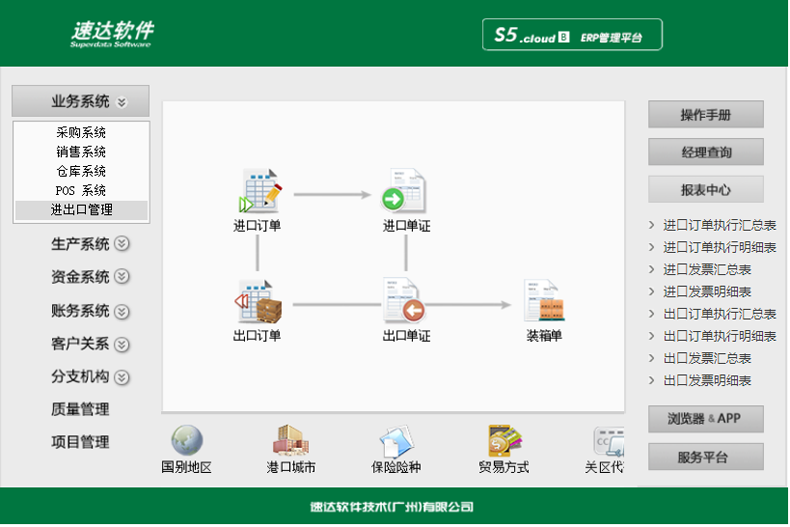The height and width of the screenshot is (527, 790).
Task: Click the 报表中心 button
Action: point(705,189)
